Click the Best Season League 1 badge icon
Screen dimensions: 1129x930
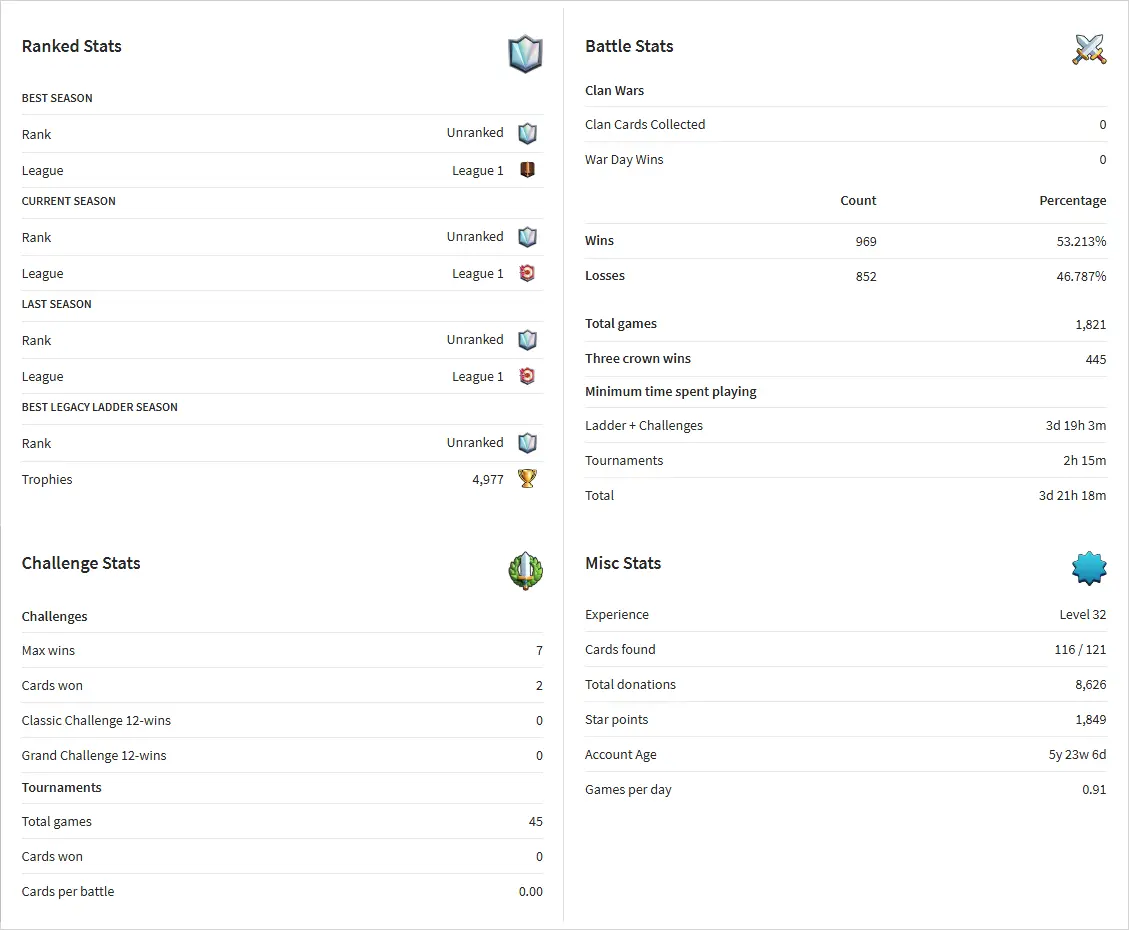(527, 170)
